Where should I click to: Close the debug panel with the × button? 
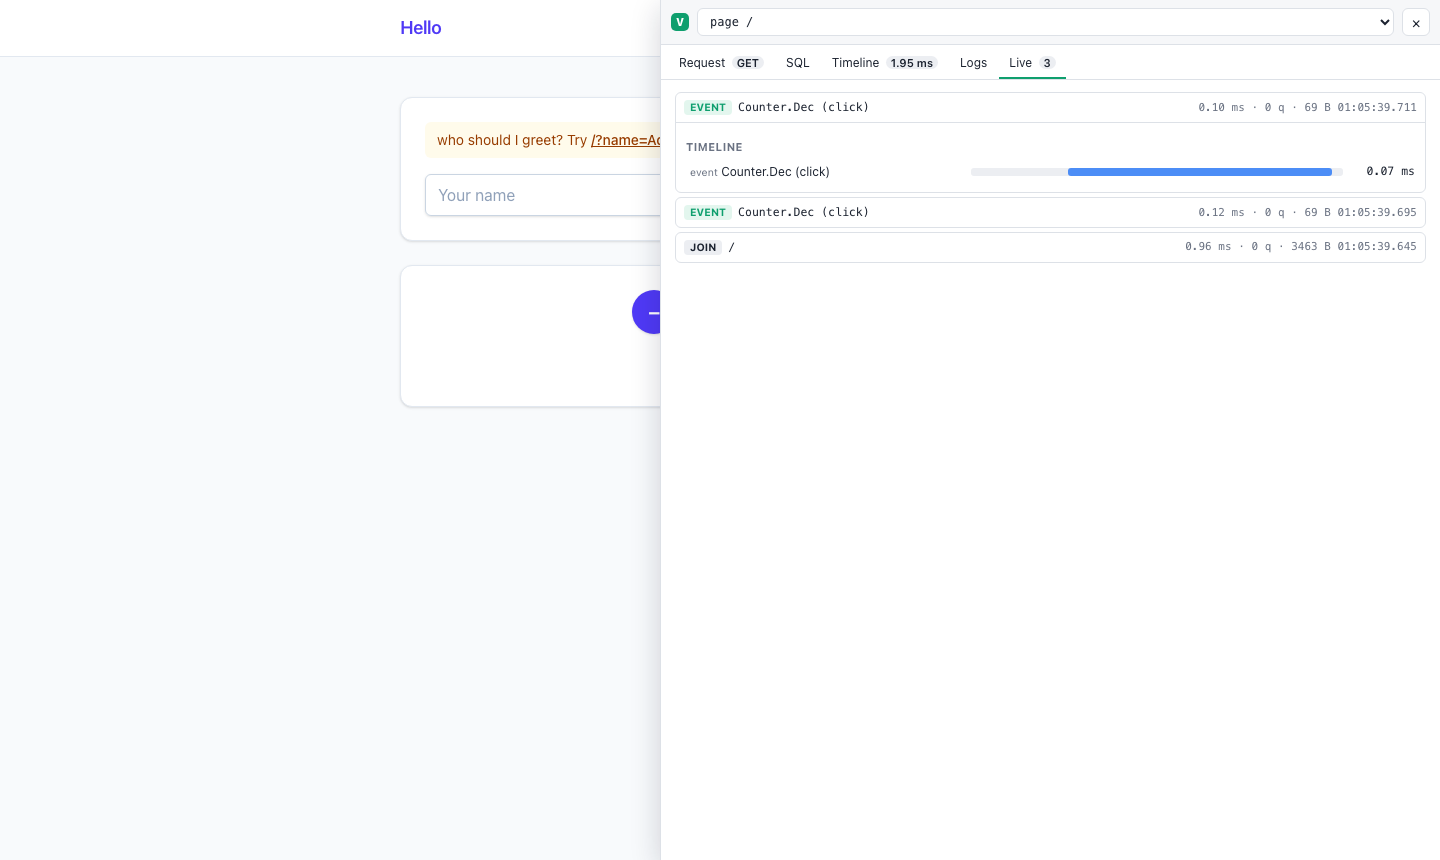click(x=1416, y=22)
